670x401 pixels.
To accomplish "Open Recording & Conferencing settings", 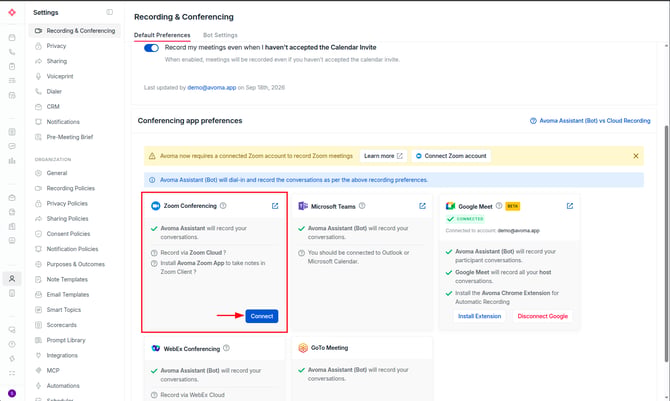I will tap(75, 31).
